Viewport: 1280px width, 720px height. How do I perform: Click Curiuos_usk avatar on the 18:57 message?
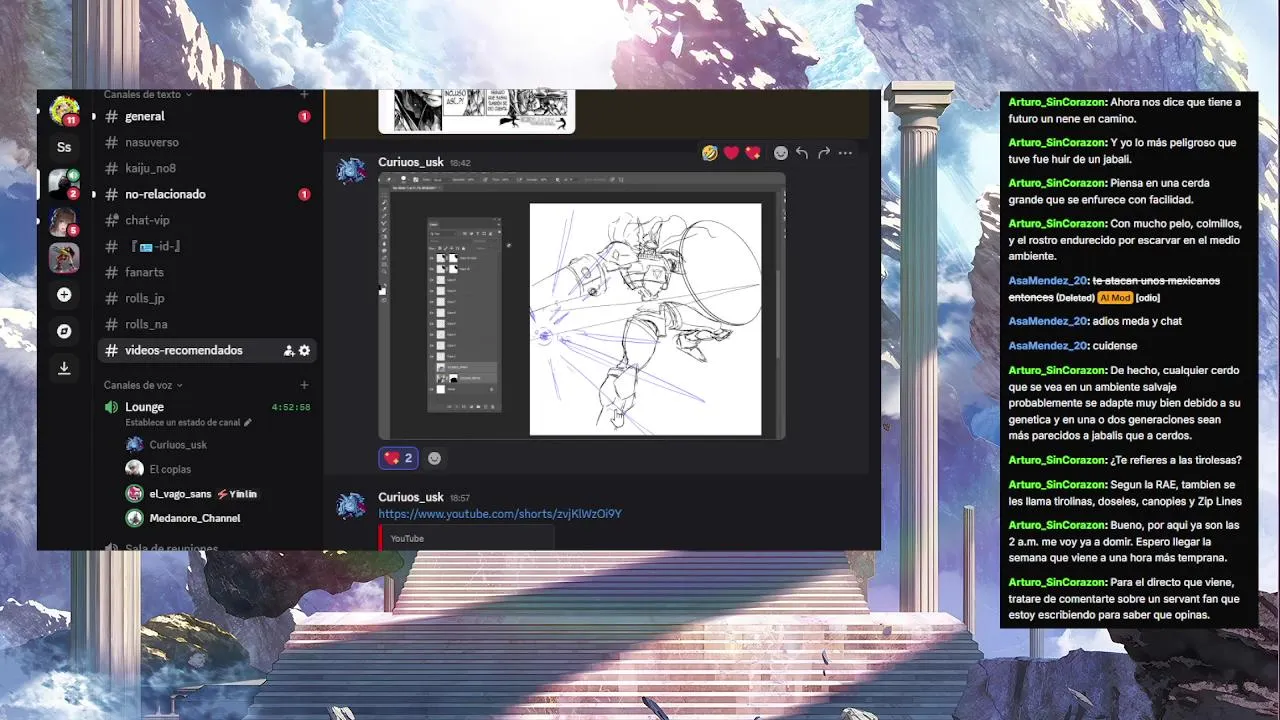pos(351,506)
